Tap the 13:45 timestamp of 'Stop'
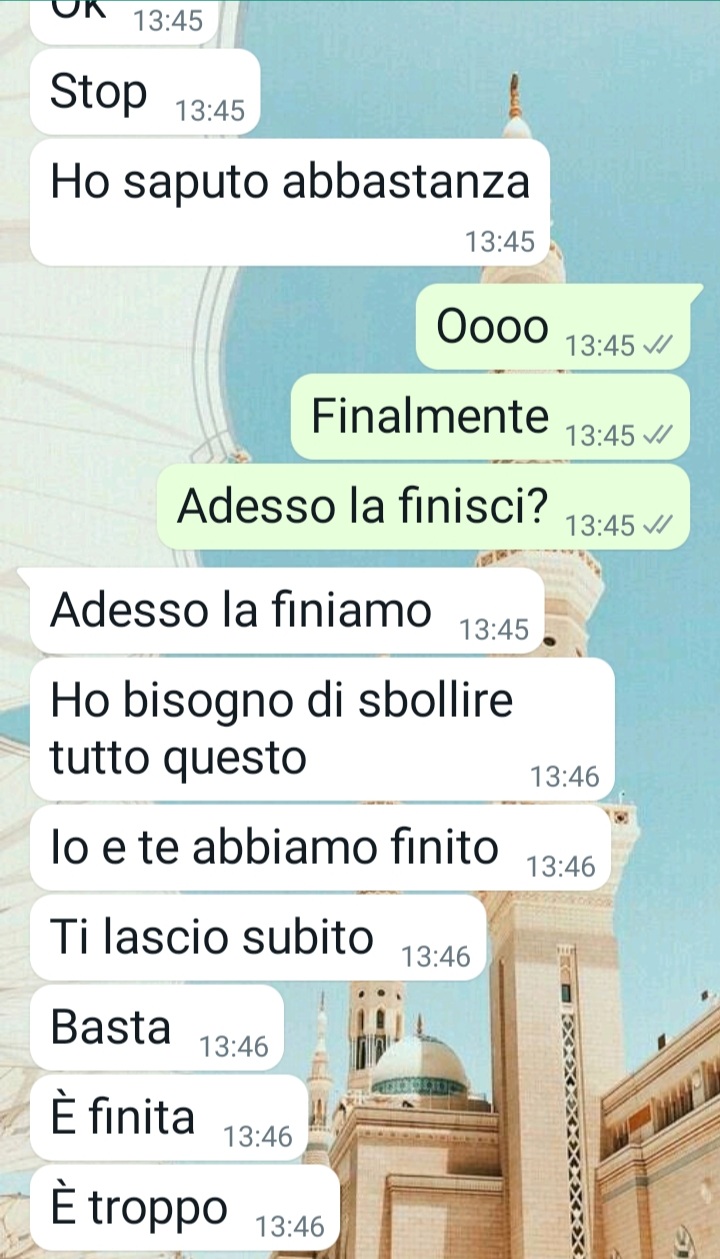 tap(210, 111)
